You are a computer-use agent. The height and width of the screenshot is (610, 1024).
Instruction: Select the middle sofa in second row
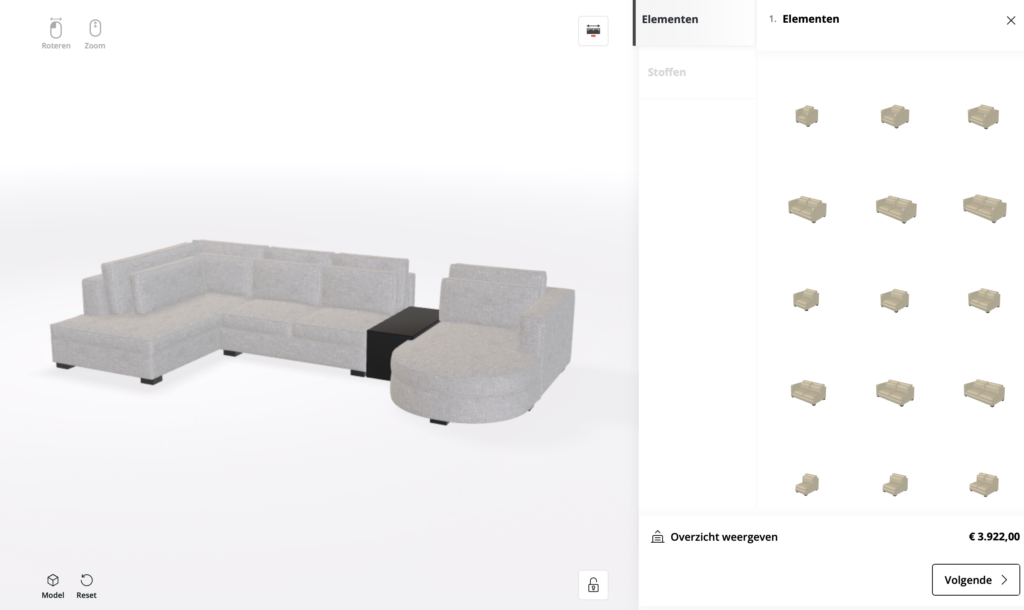(896, 209)
